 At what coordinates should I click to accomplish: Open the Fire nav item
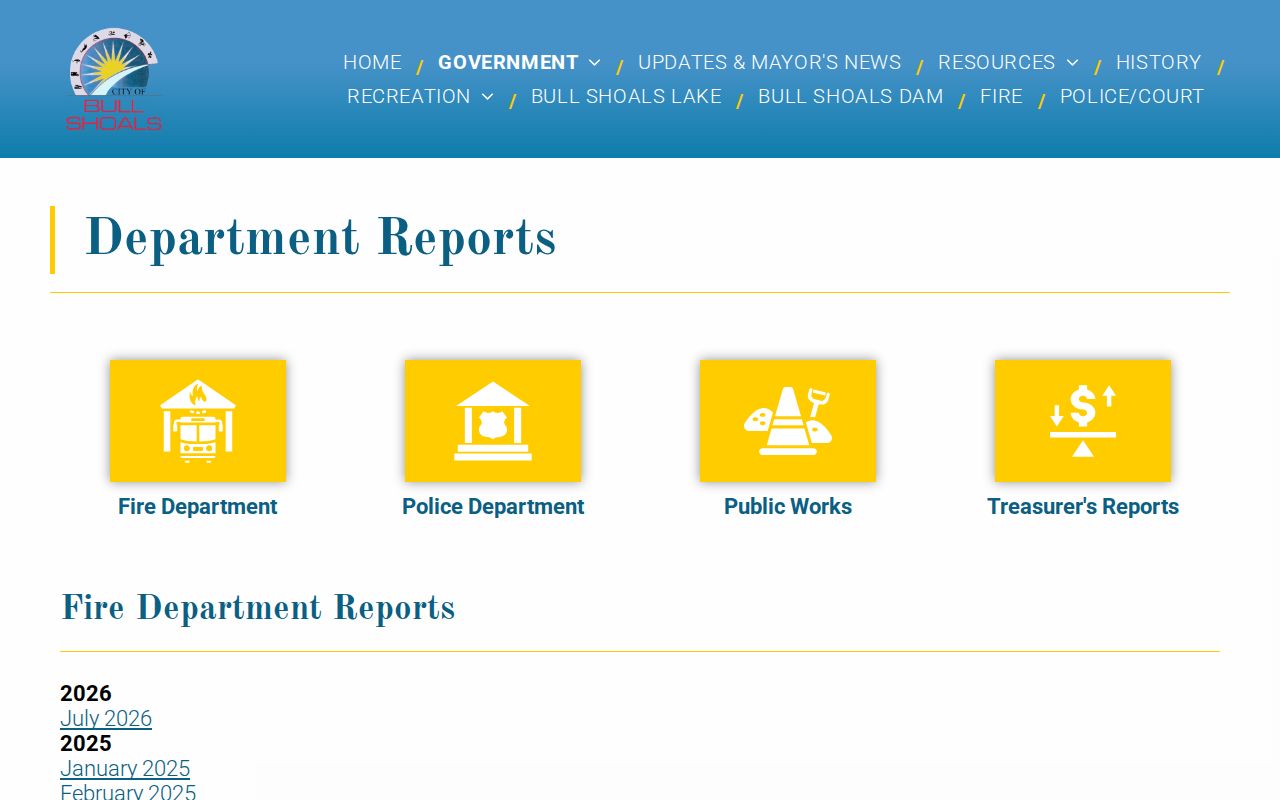tap(1001, 96)
